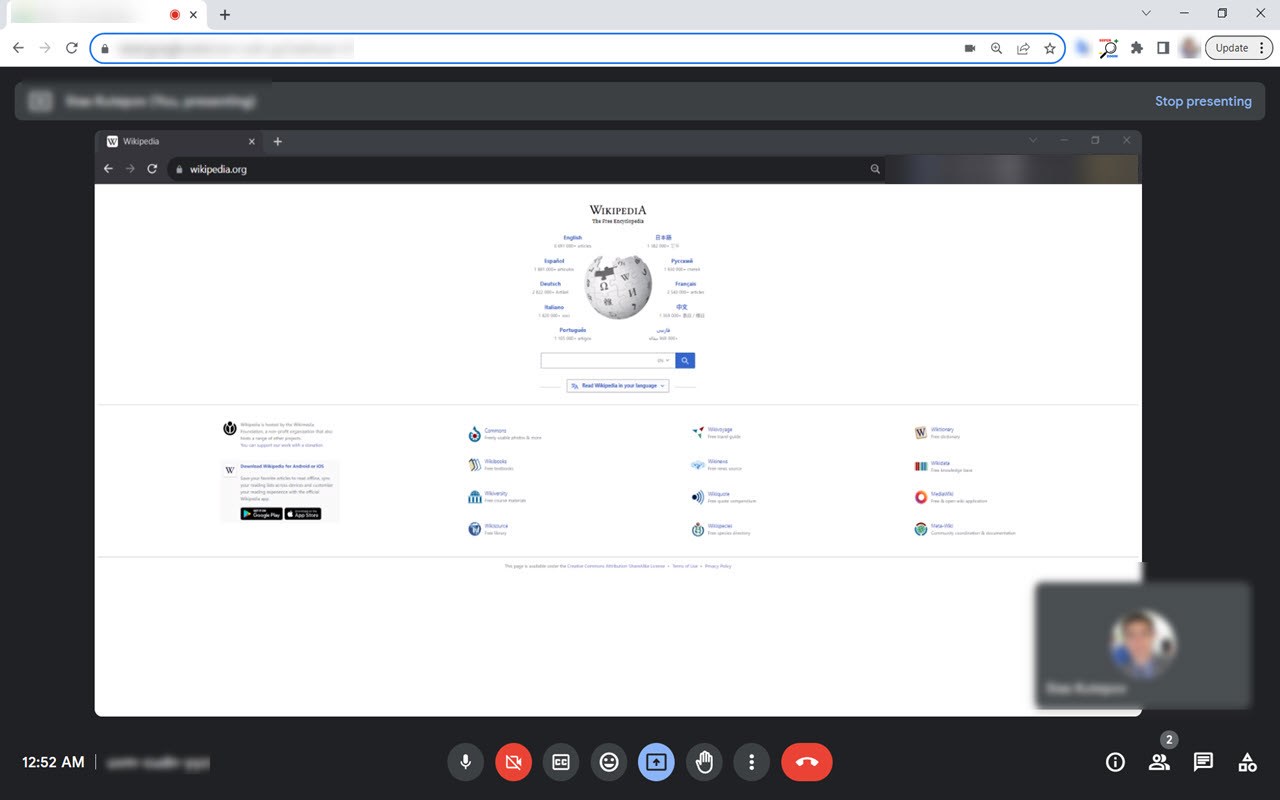The height and width of the screenshot is (800, 1280).
Task: Leave the call with the red hang-up button
Action: pyautogui.click(x=807, y=762)
